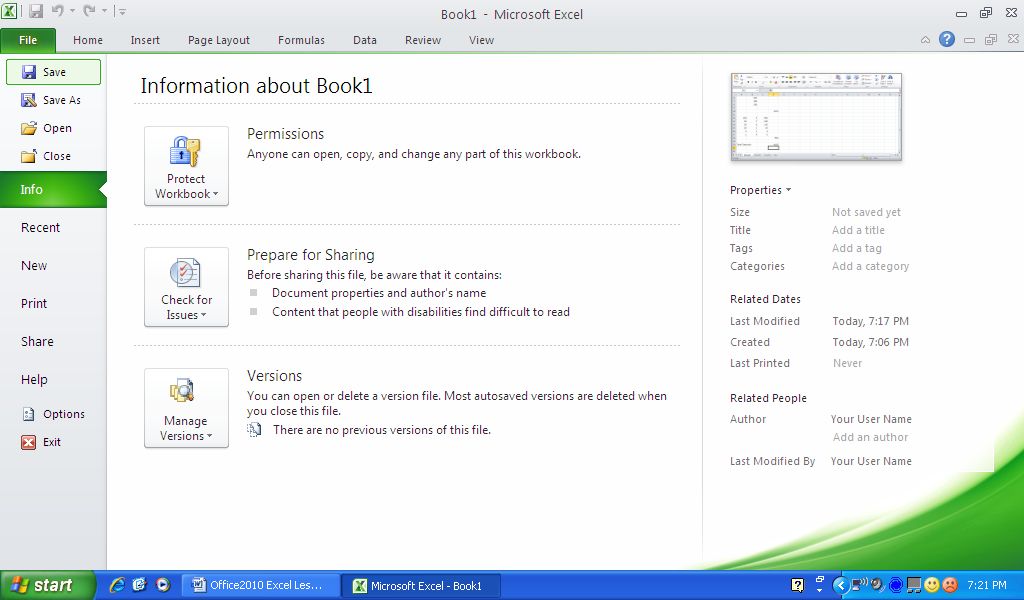
Task: Click 'Your User Name' beside Author
Action: (871, 419)
